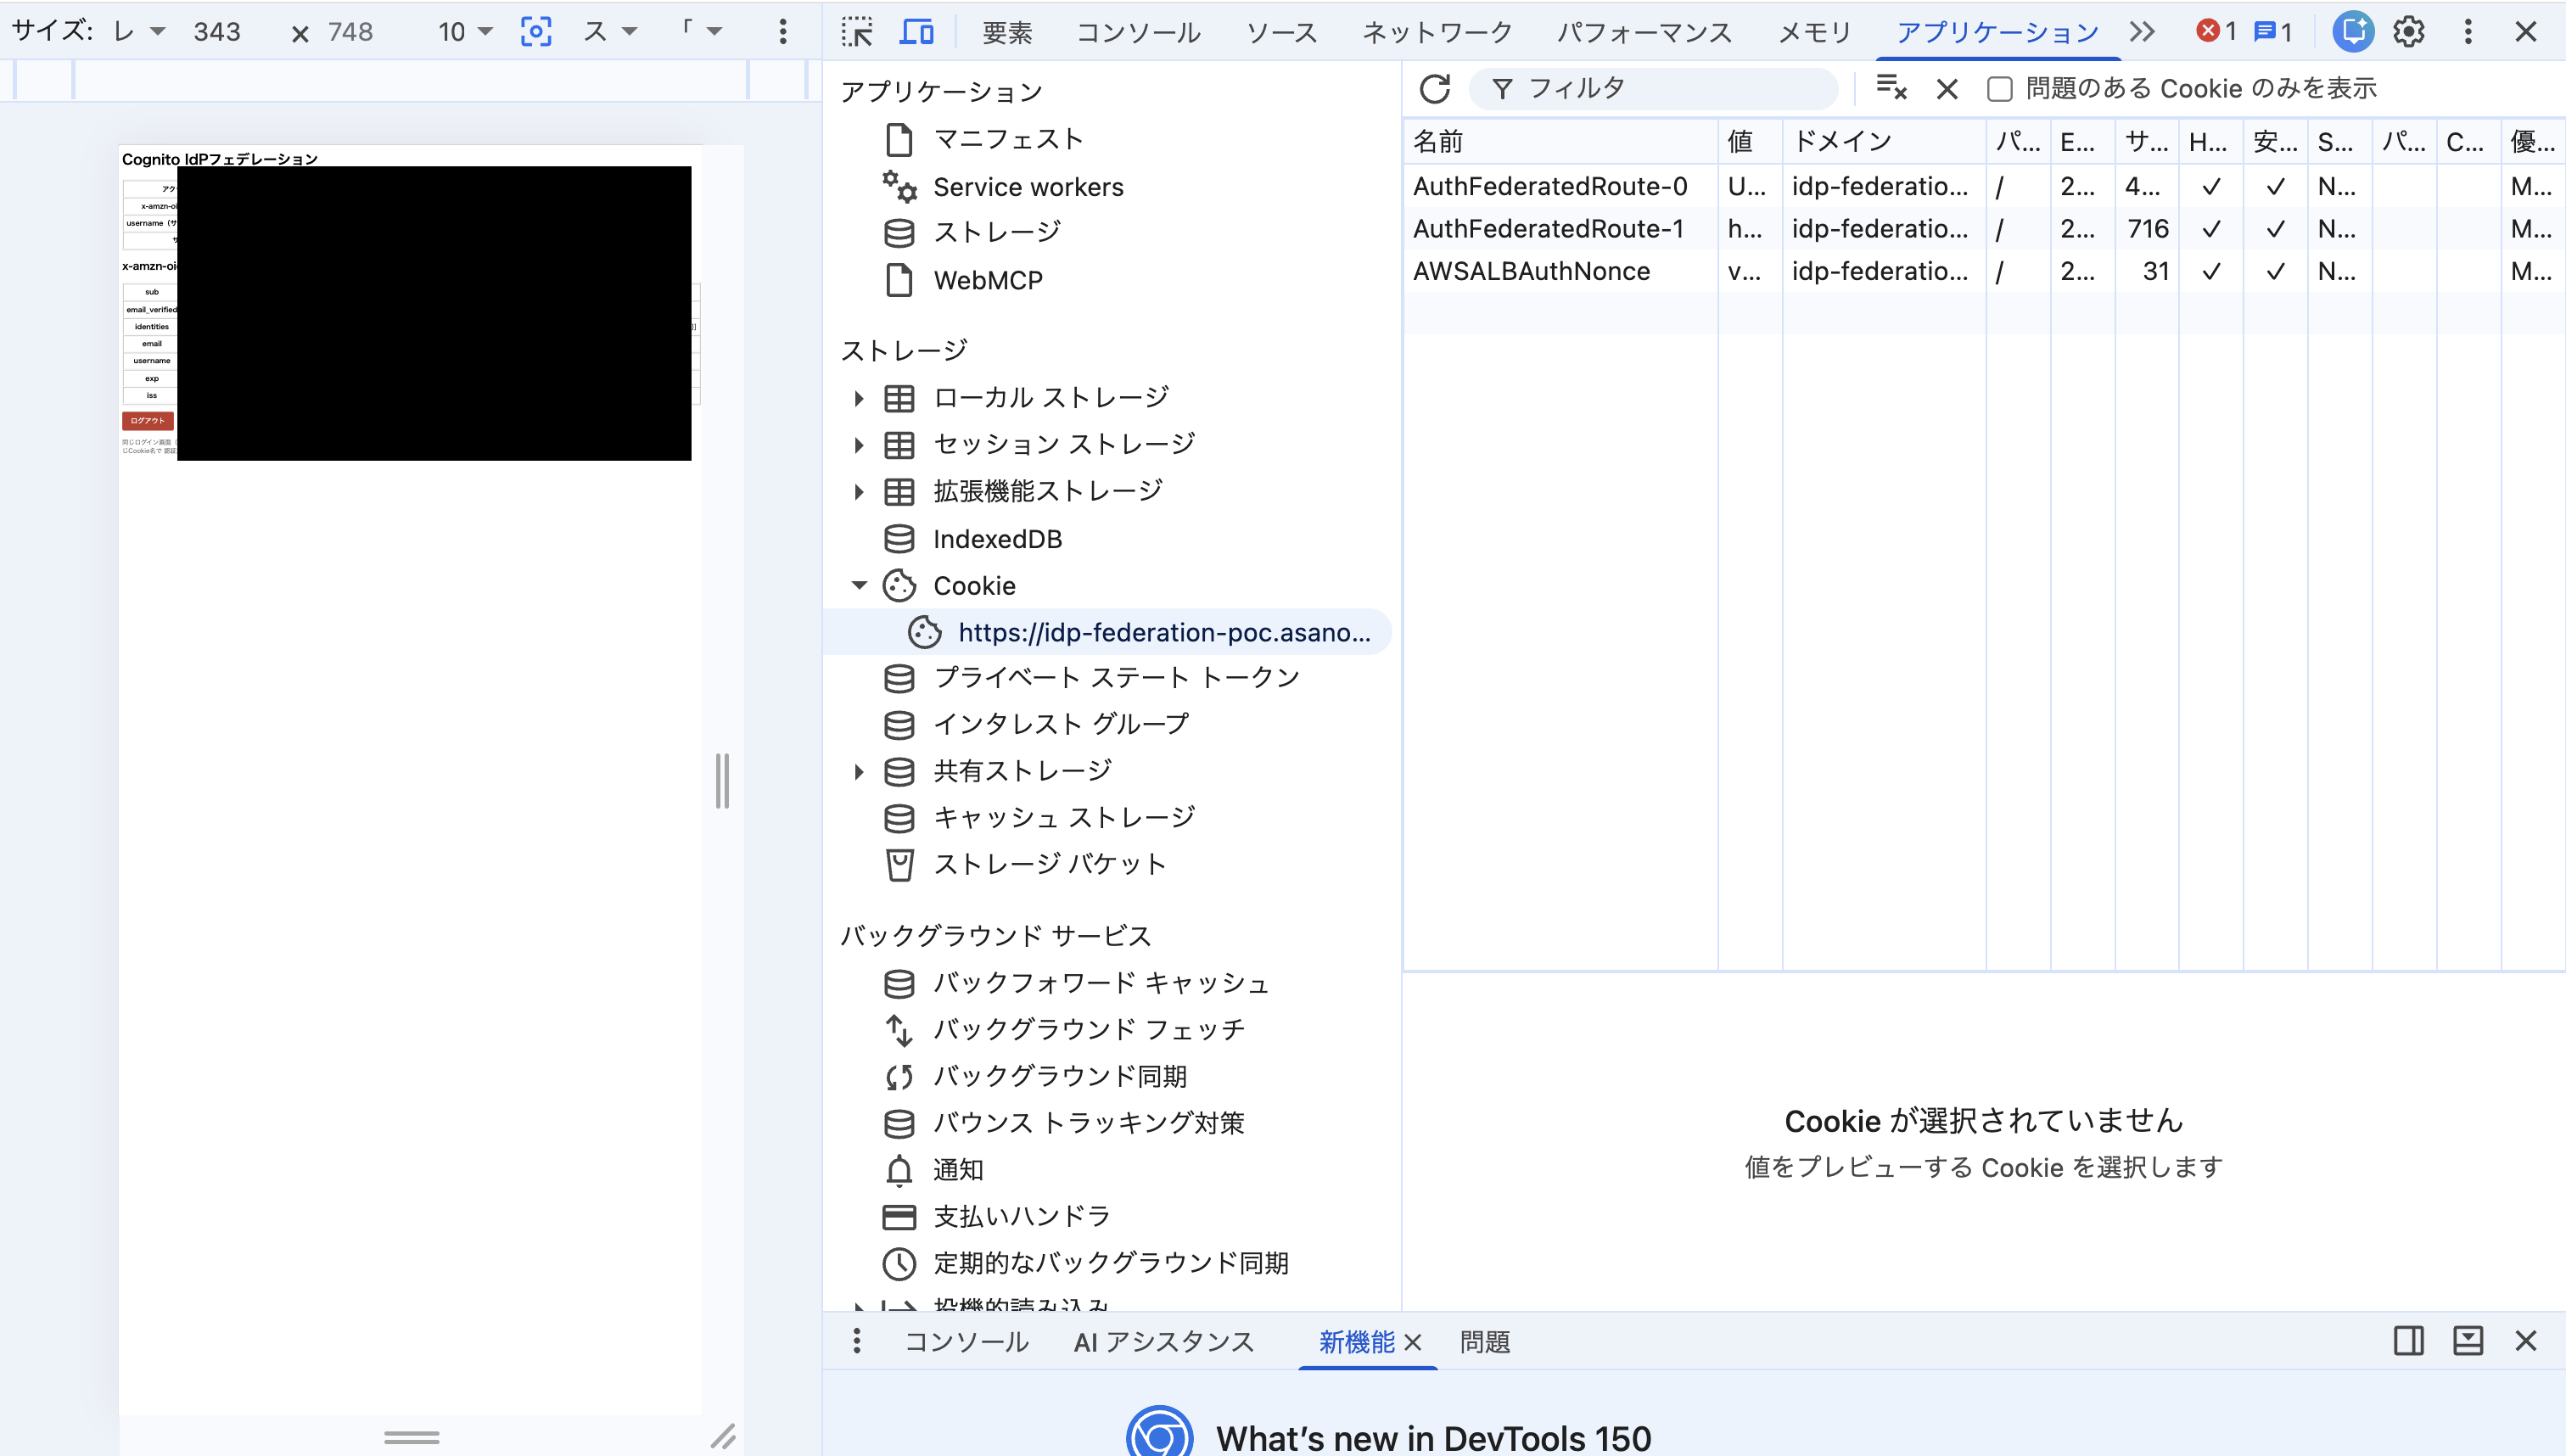This screenshot has width=2566, height=1456.
Task: Select ストレージ バケット item
Action: 1025,864
